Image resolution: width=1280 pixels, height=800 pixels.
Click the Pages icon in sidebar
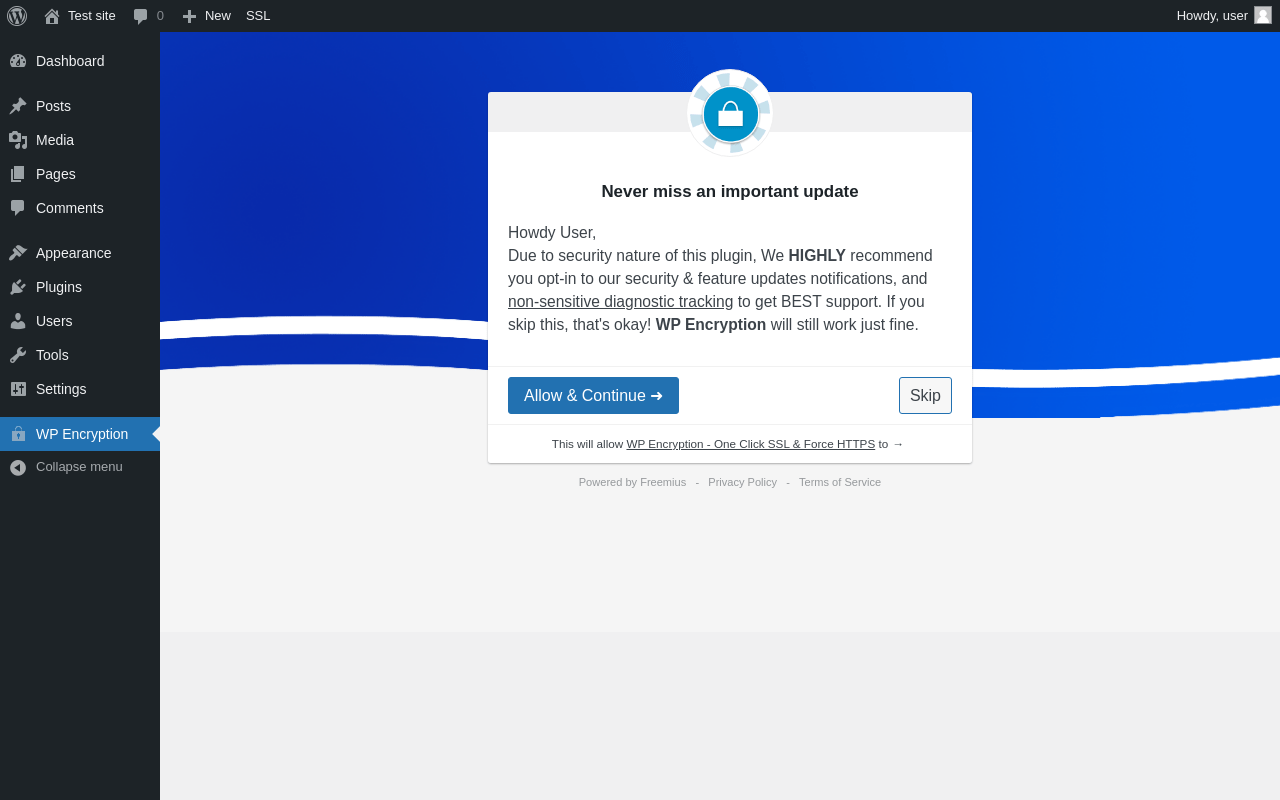[x=18, y=174]
